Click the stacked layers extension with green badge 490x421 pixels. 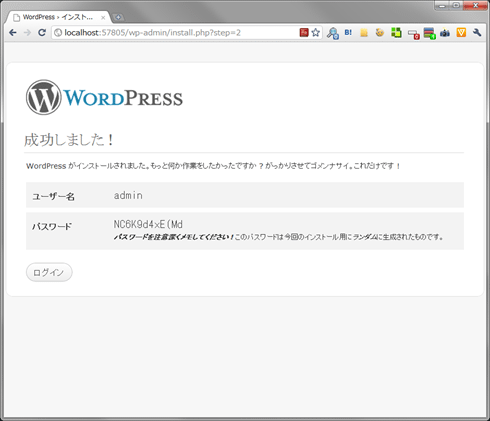click(x=429, y=33)
